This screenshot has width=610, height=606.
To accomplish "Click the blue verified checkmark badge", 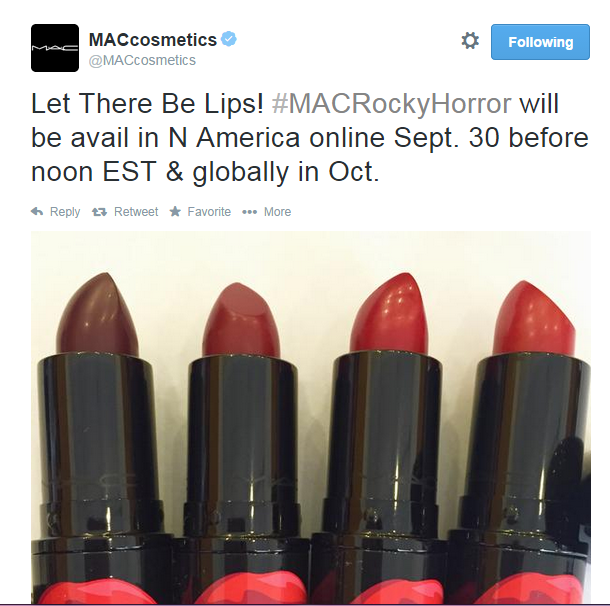I will tap(229, 39).
